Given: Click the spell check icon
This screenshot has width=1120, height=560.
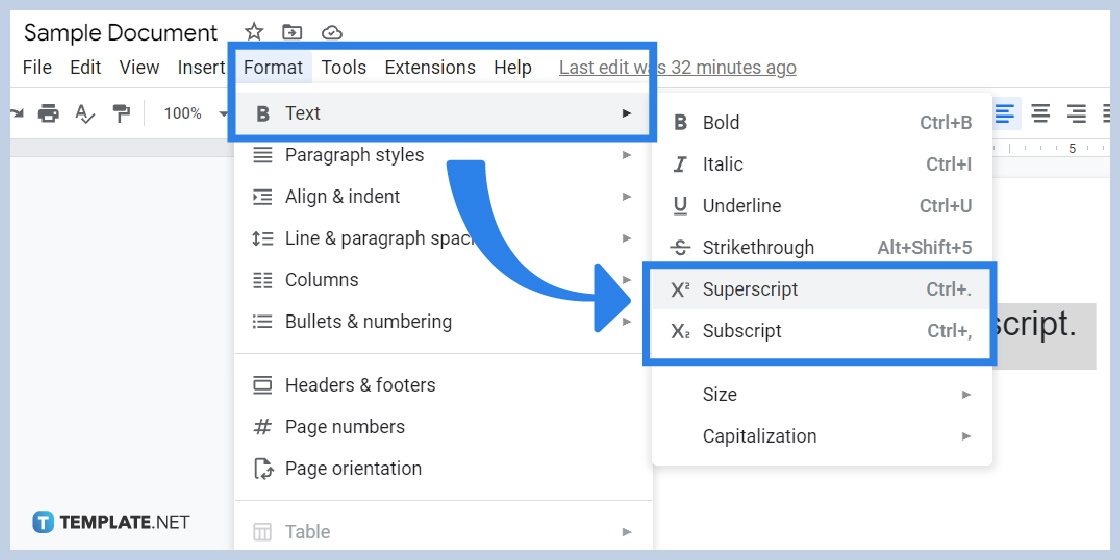Looking at the screenshot, I should [x=85, y=113].
